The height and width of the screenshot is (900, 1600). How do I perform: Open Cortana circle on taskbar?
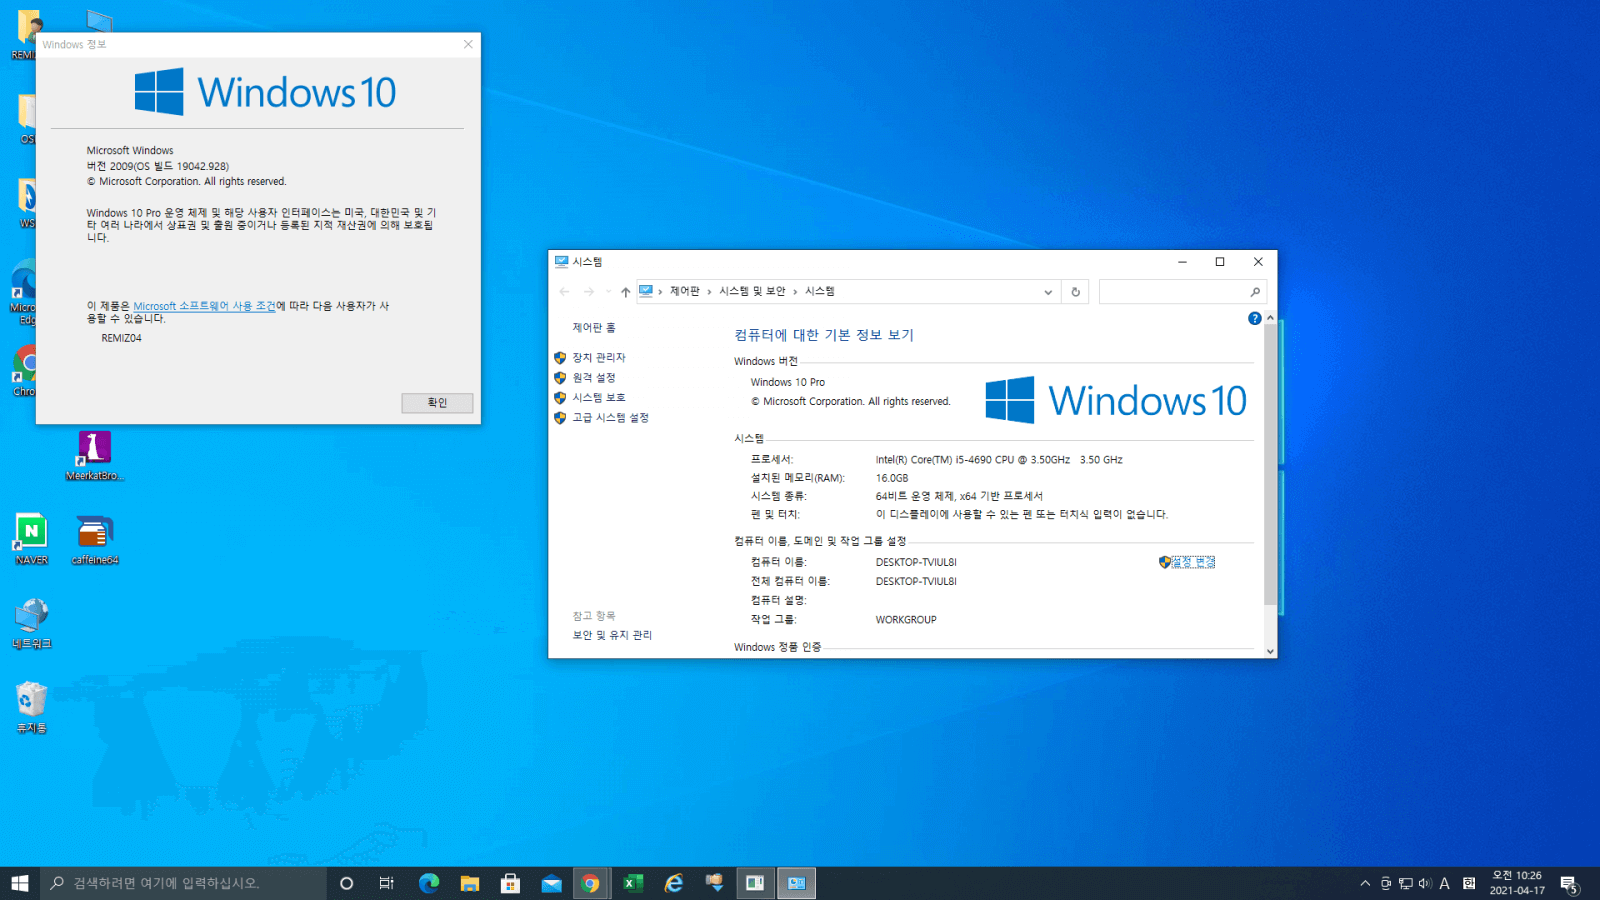(x=347, y=883)
